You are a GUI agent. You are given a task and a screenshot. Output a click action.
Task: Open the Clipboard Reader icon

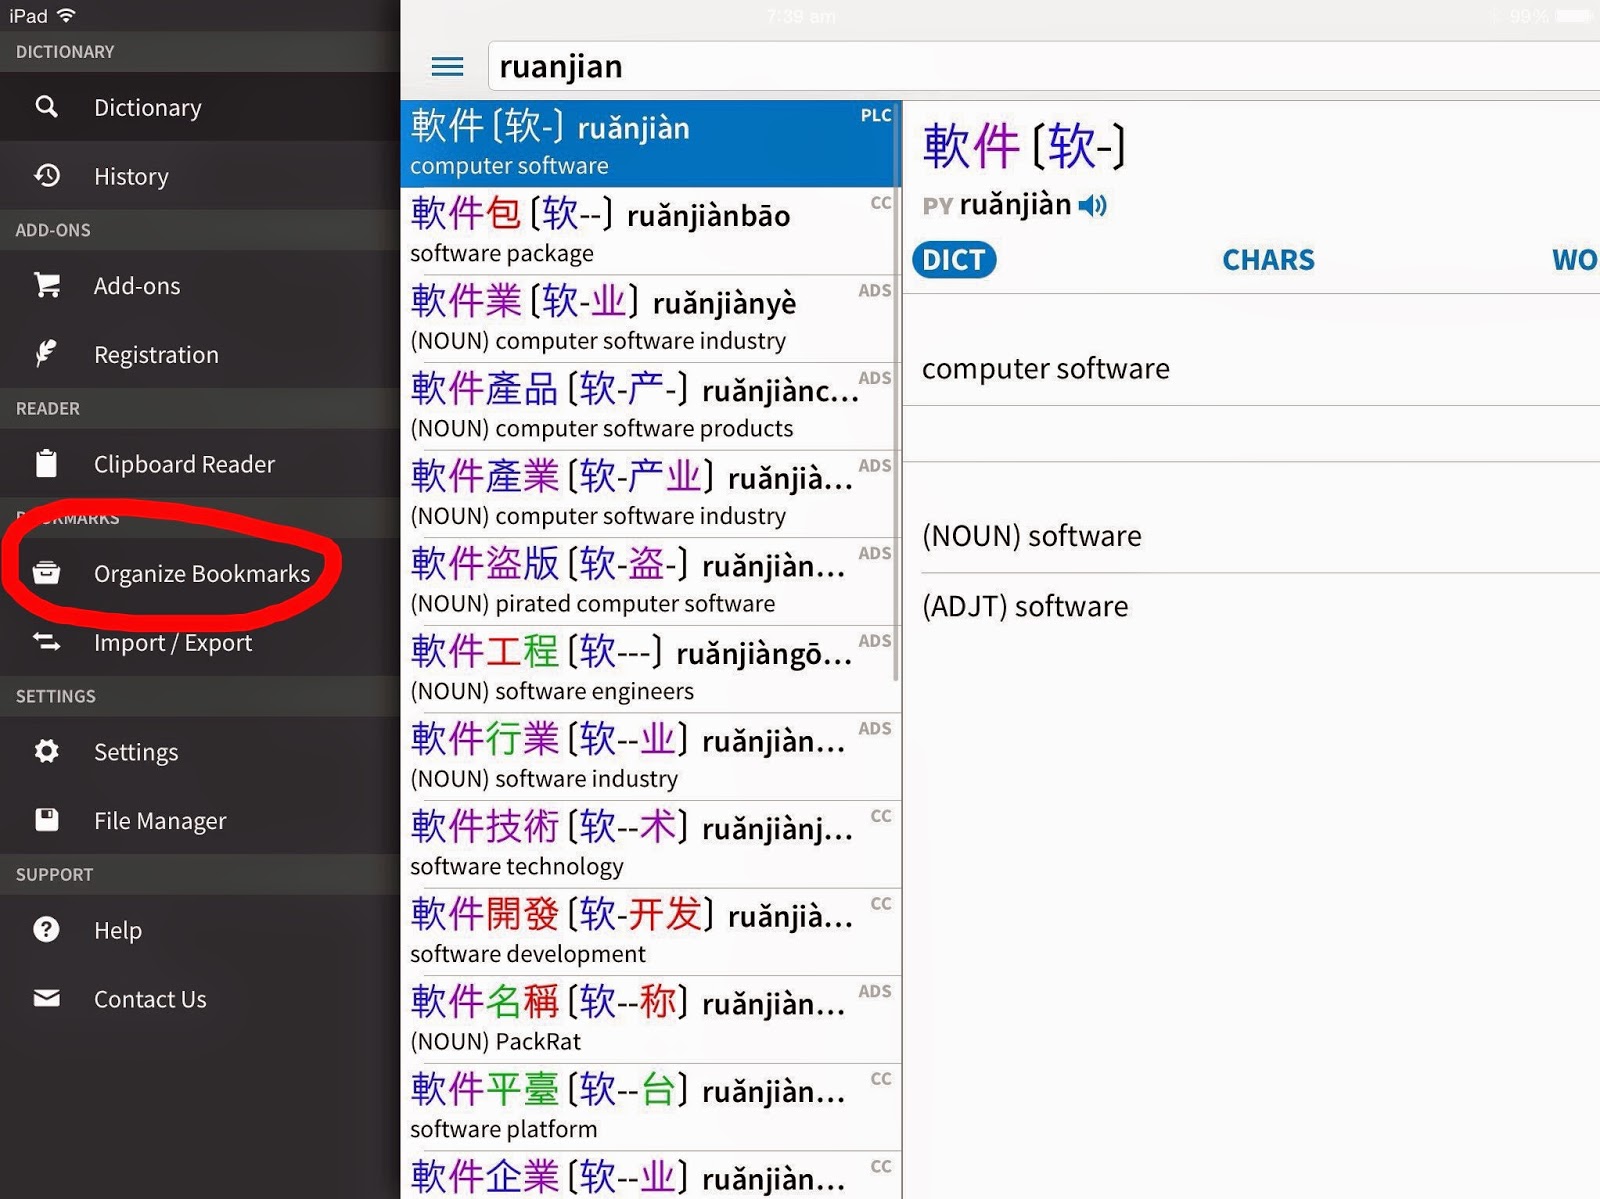click(184, 464)
